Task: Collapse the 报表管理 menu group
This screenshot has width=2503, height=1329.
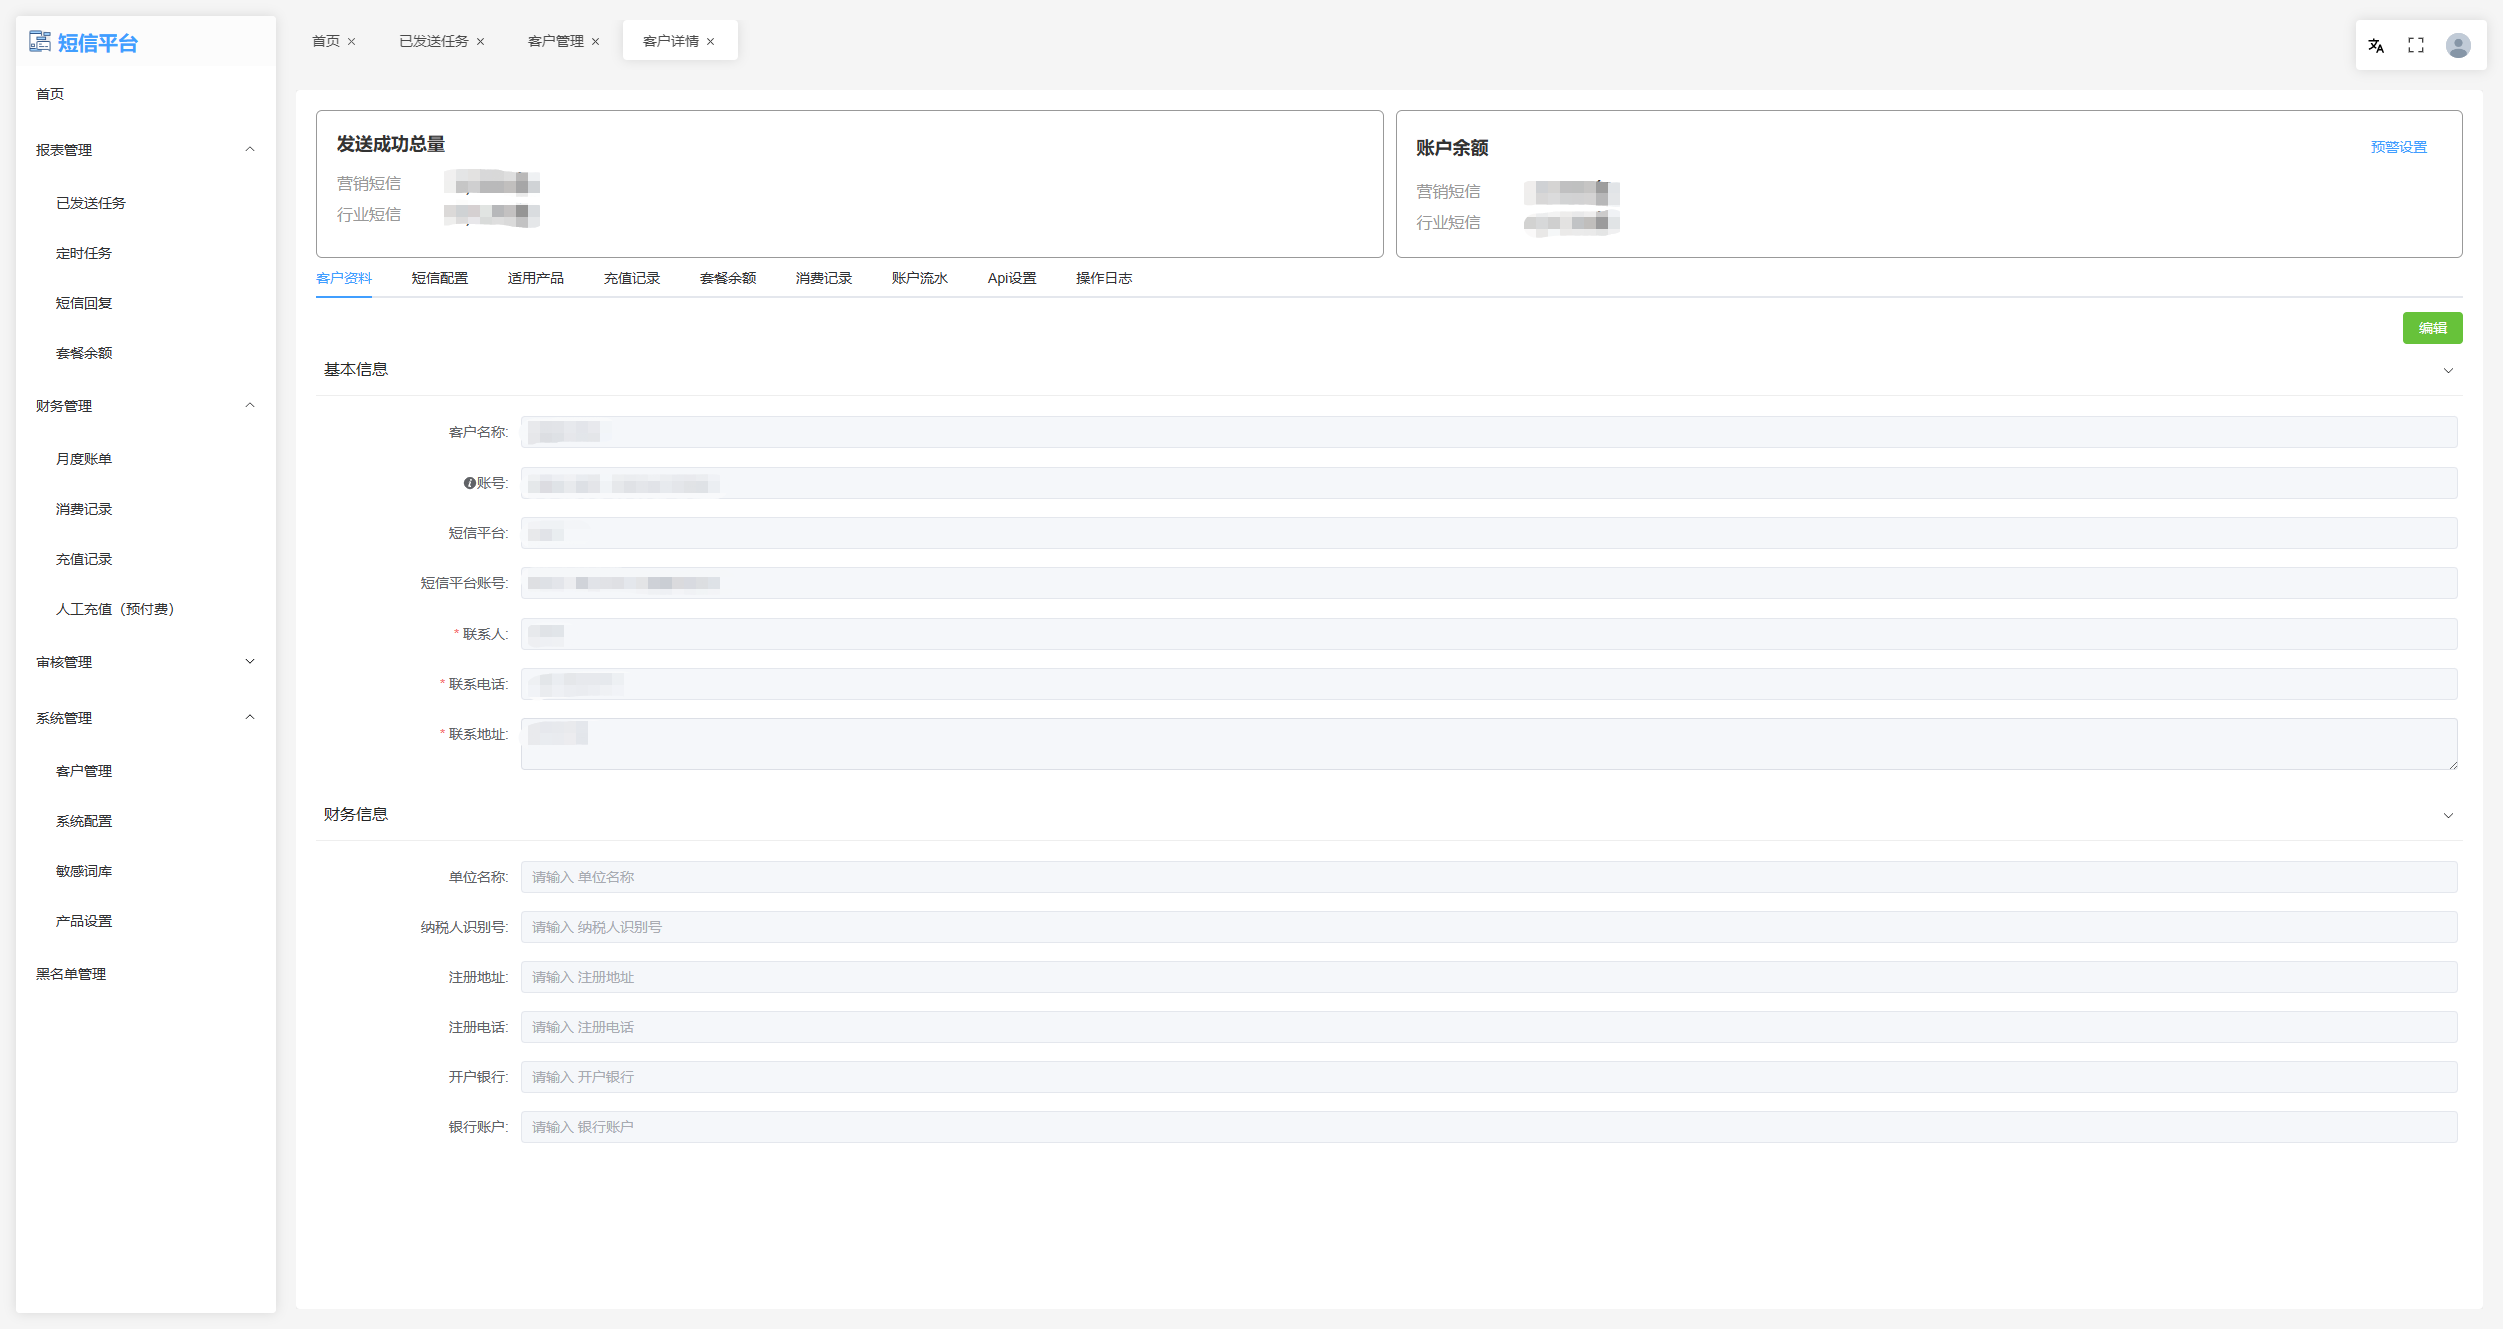Action: click(x=250, y=149)
